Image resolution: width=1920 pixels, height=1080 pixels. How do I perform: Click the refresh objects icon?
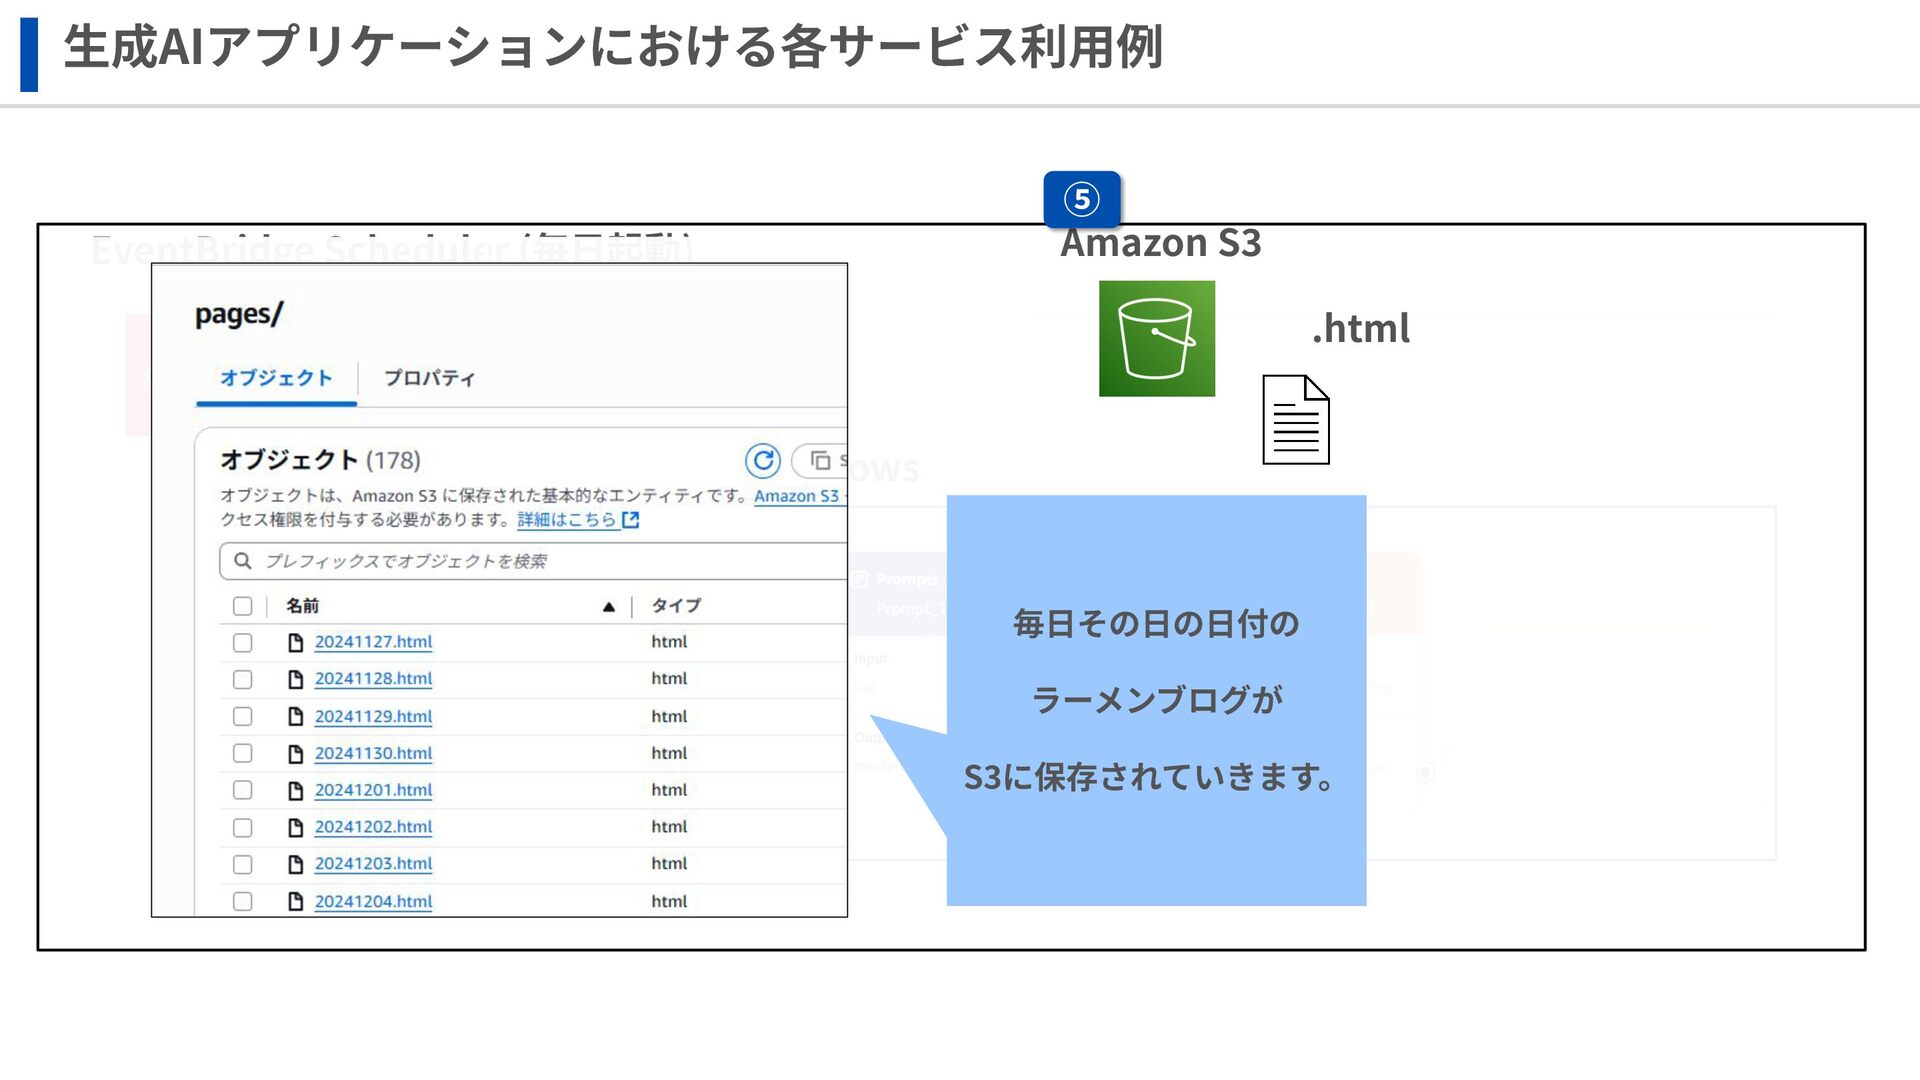(762, 460)
